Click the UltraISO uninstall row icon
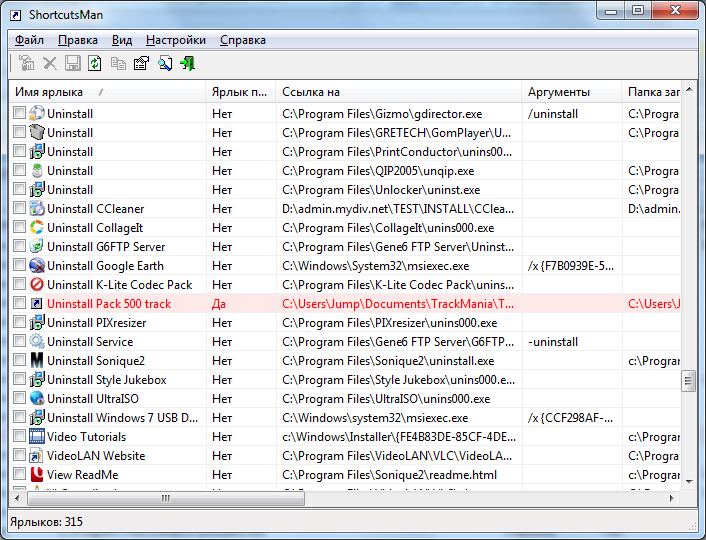The height and width of the screenshot is (540, 706). (x=37, y=399)
